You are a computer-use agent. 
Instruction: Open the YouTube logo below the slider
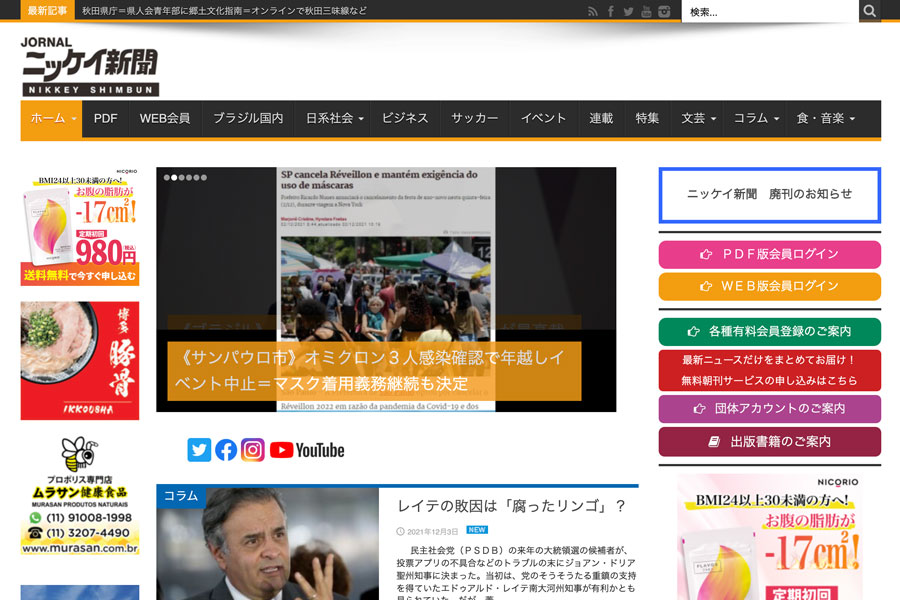[307, 450]
